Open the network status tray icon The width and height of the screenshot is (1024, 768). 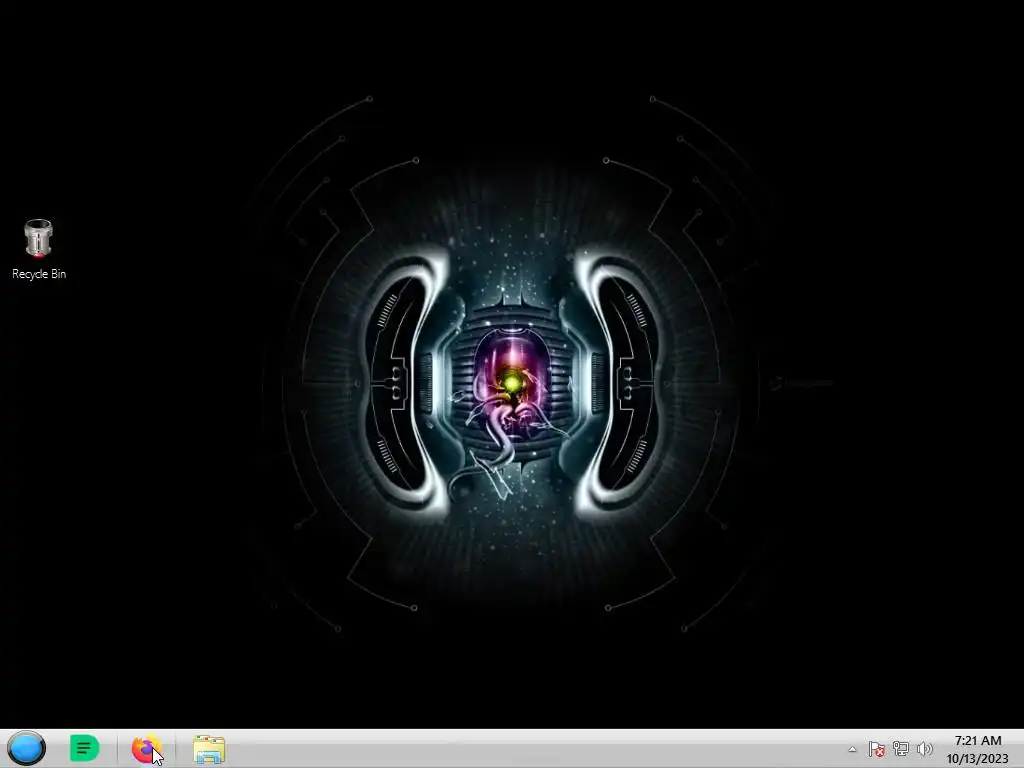pos(901,749)
